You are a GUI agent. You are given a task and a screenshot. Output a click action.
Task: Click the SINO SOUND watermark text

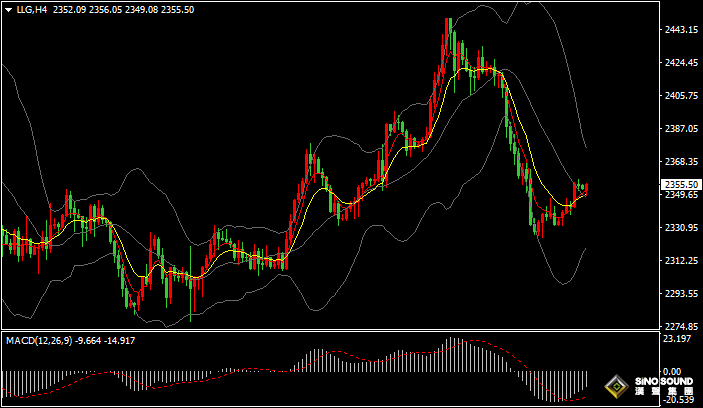pos(660,382)
